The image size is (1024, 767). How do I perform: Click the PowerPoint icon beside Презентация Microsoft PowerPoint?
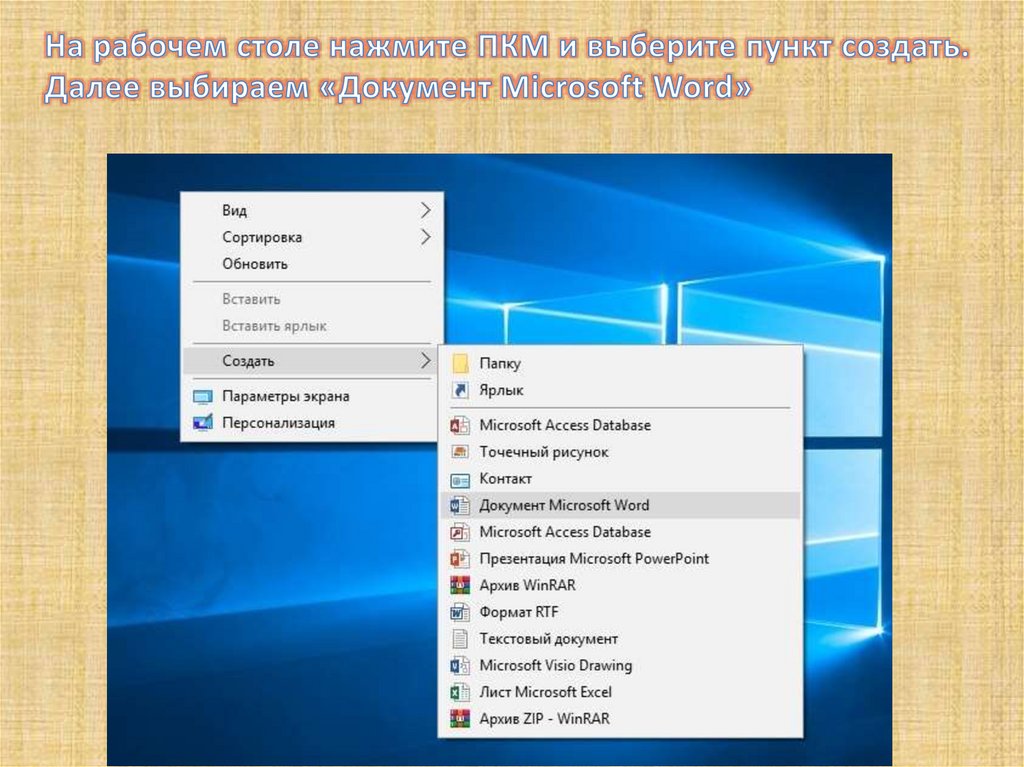[x=460, y=559]
